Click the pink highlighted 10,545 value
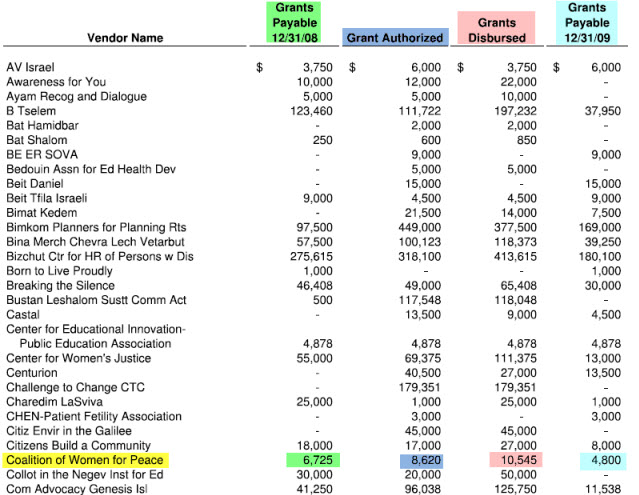639x495 pixels. (x=516, y=460)
